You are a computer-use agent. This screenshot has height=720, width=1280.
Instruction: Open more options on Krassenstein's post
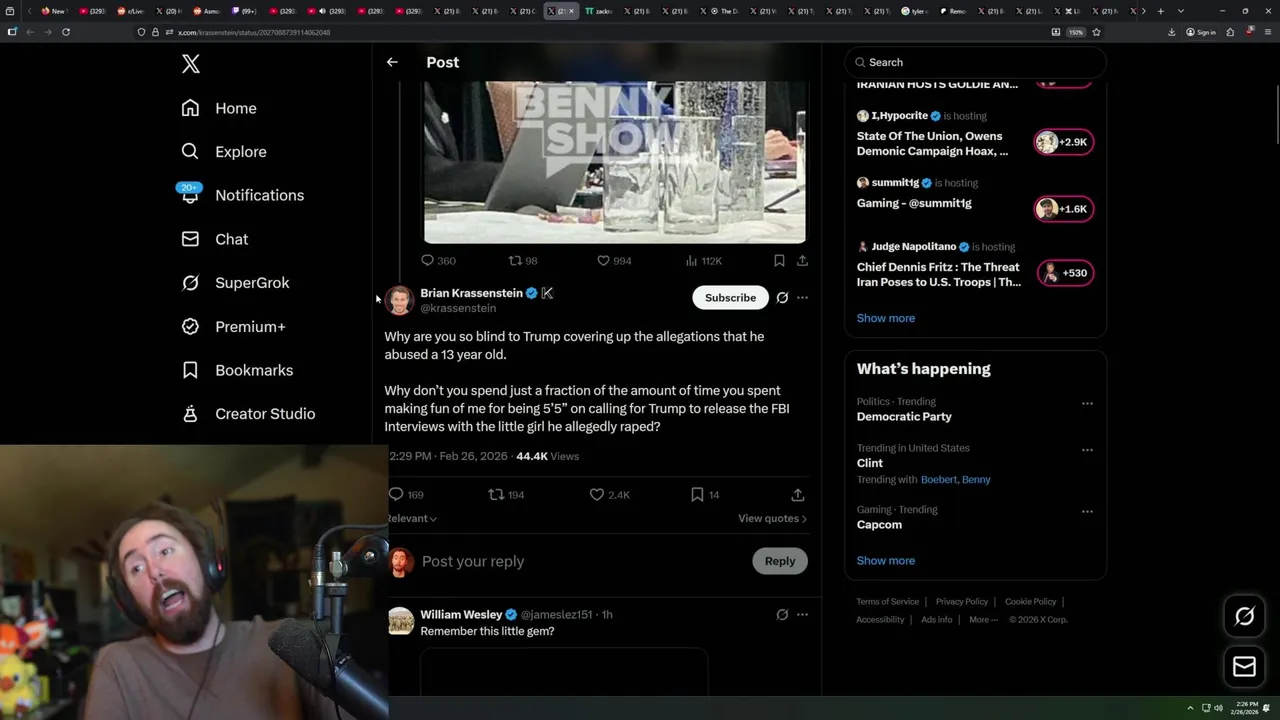802,298
